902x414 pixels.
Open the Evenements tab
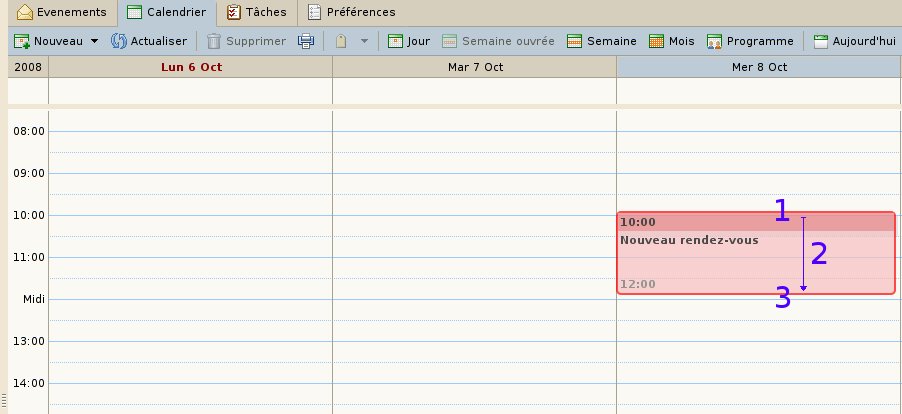[61, 12]
